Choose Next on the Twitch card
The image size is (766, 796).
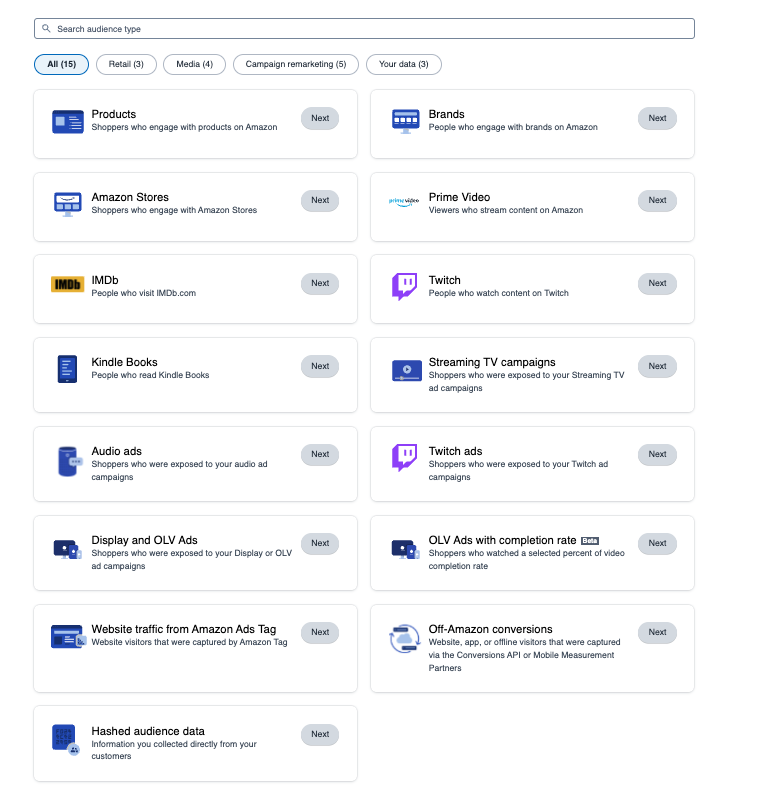[x=657, y=283]
